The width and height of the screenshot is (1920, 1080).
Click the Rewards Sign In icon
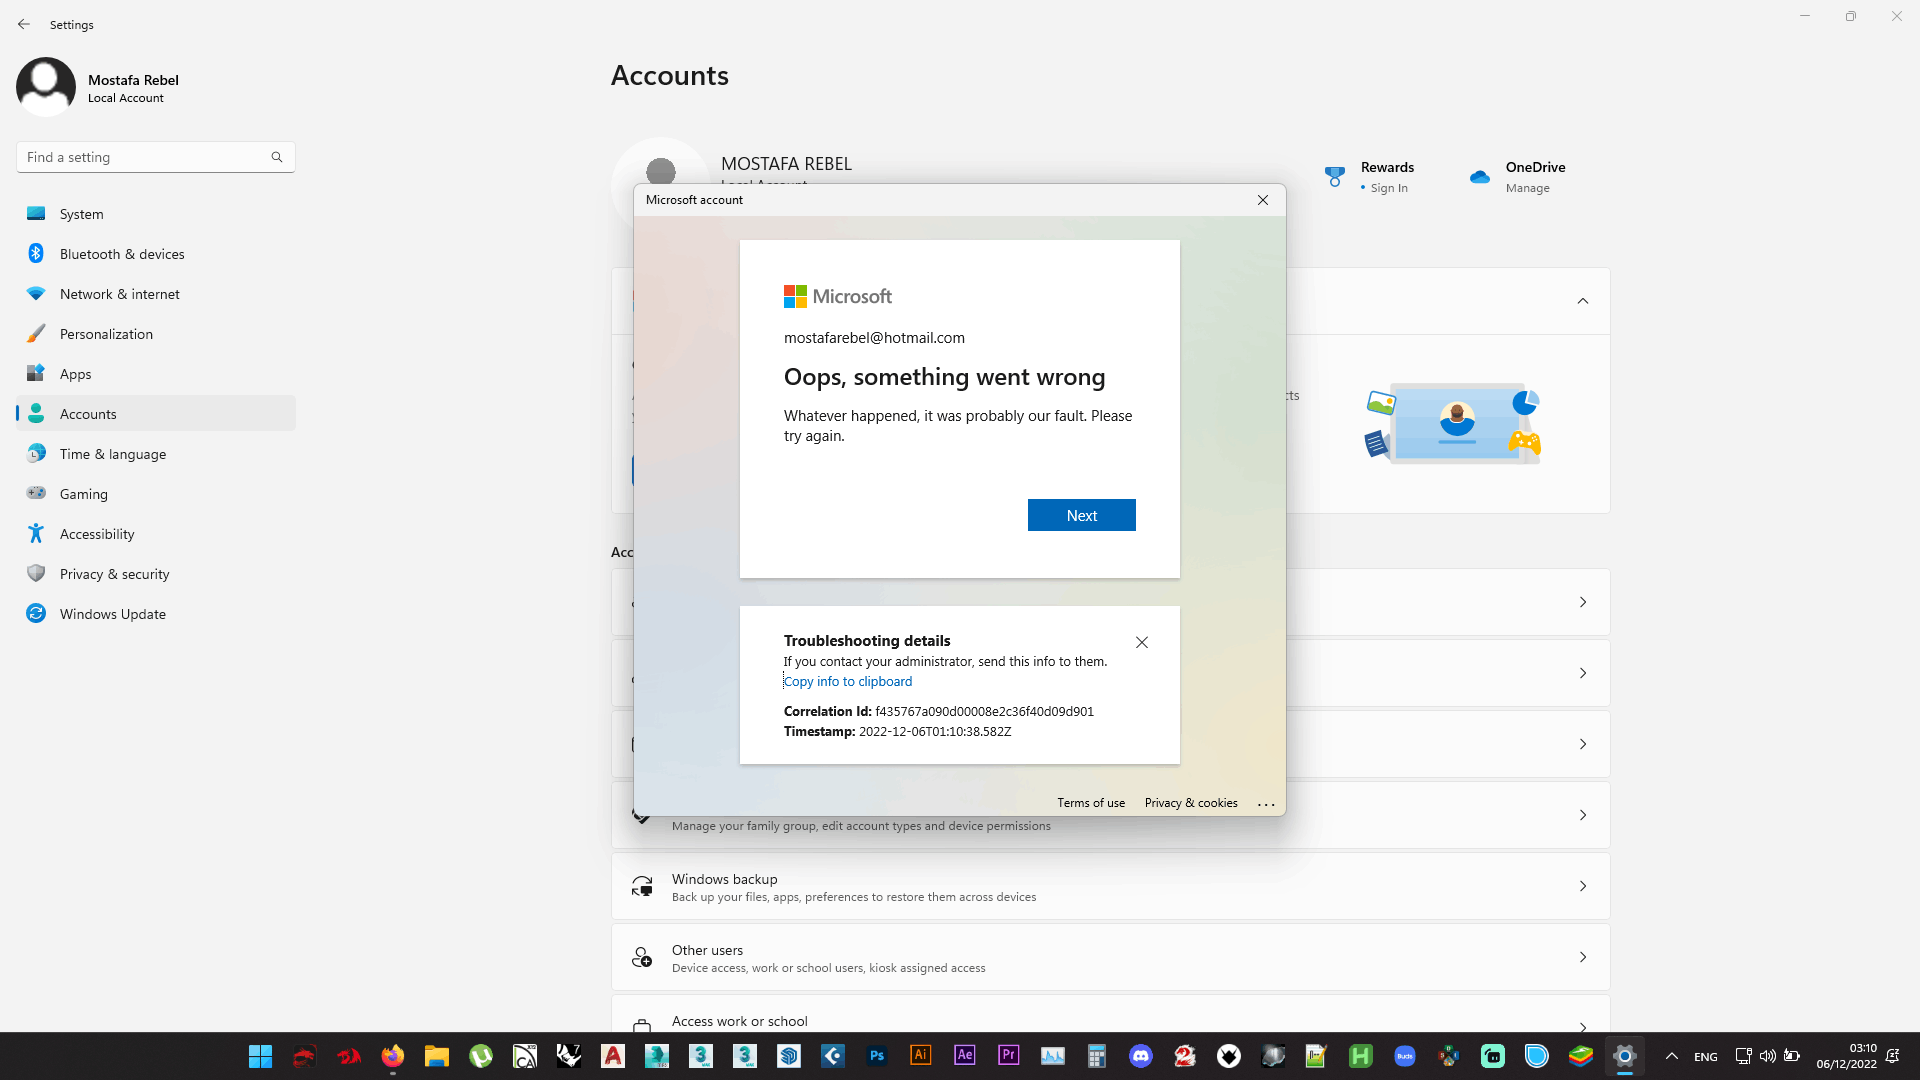coord(1334,176)
